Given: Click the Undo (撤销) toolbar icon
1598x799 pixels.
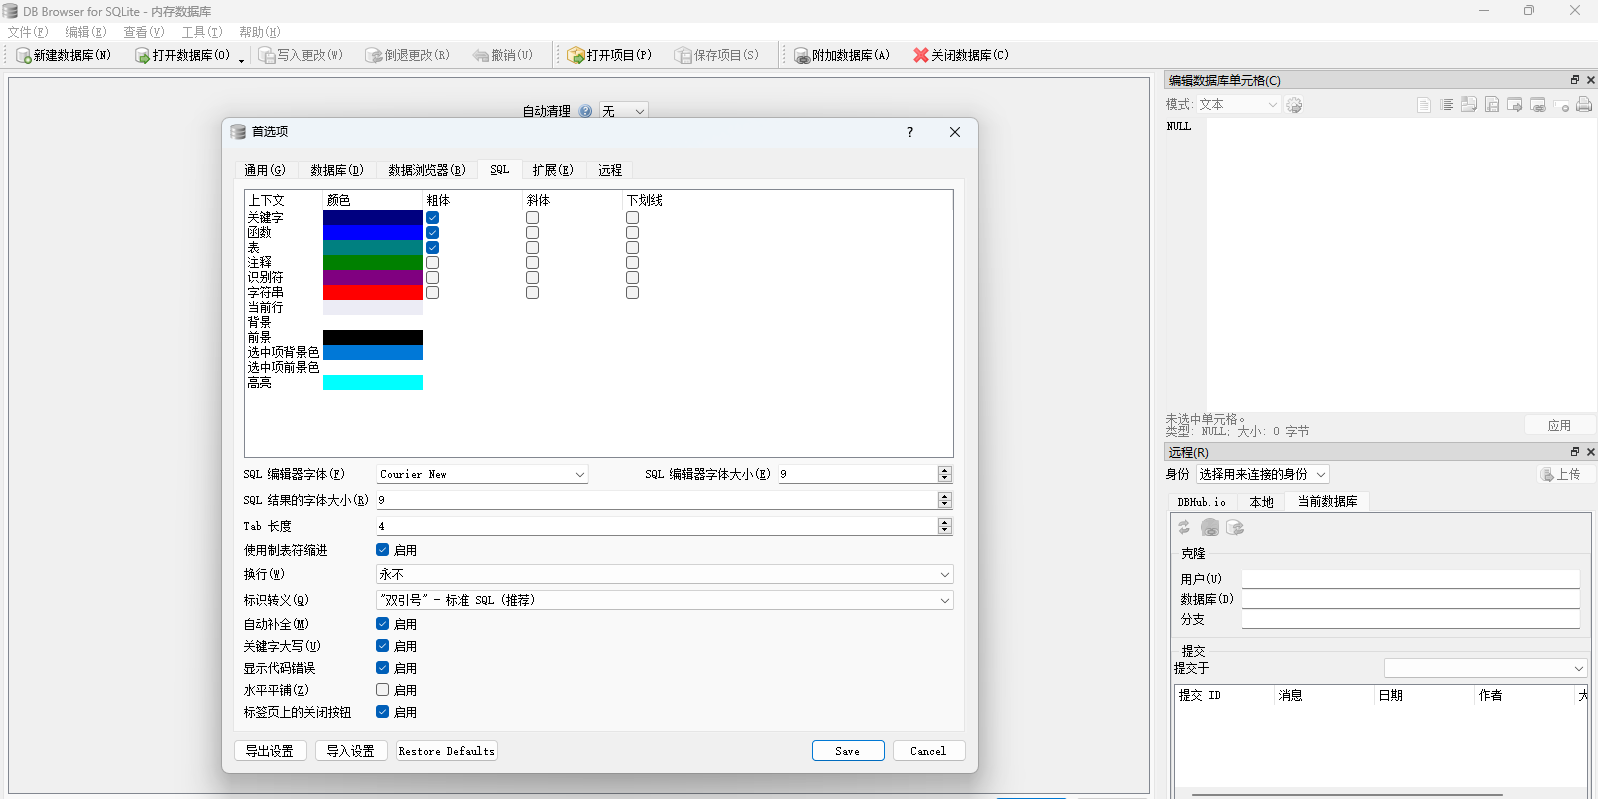Looking at the screenshot, I should pyautogui.click(x=481, y=55).
